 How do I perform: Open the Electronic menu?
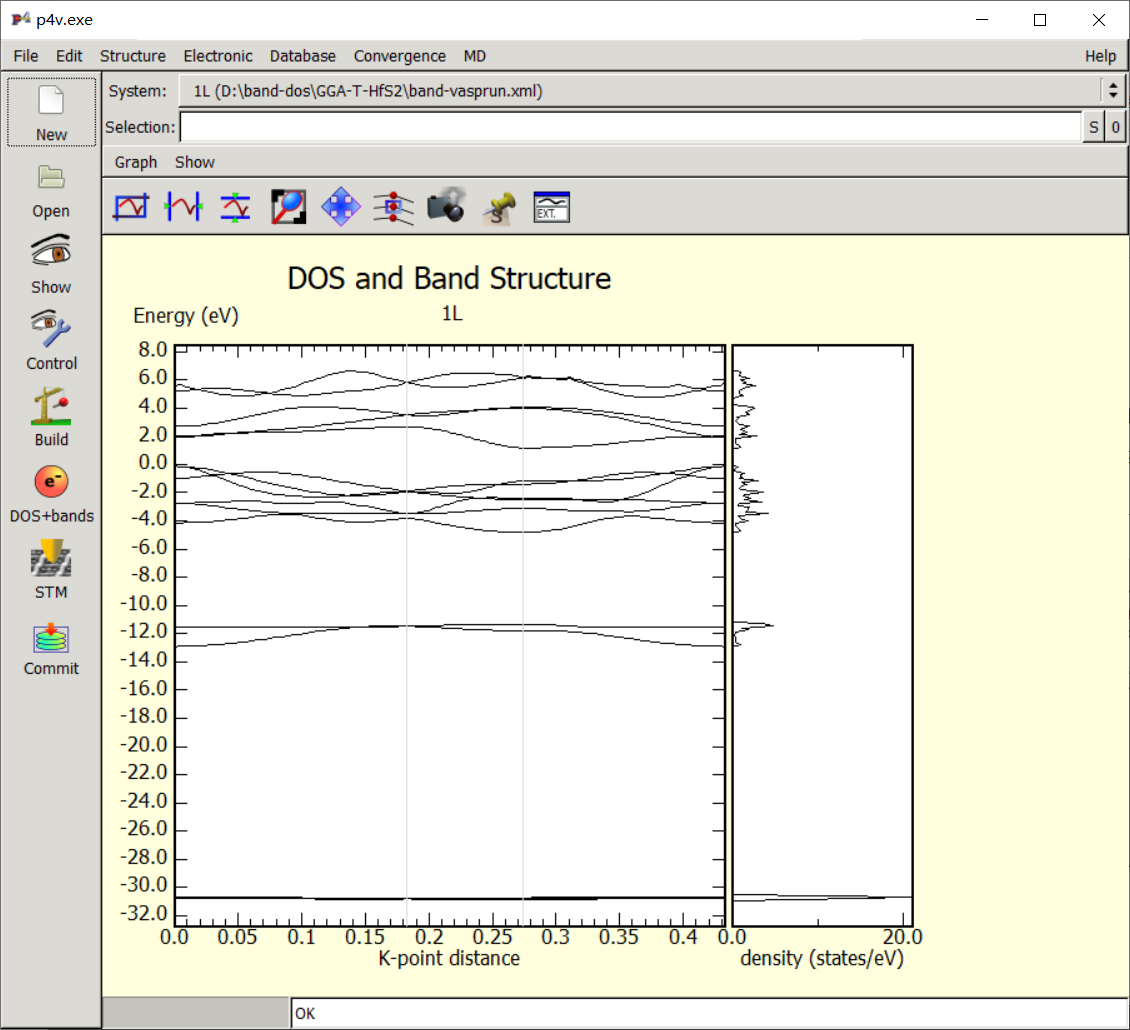[x=218, y=56]
